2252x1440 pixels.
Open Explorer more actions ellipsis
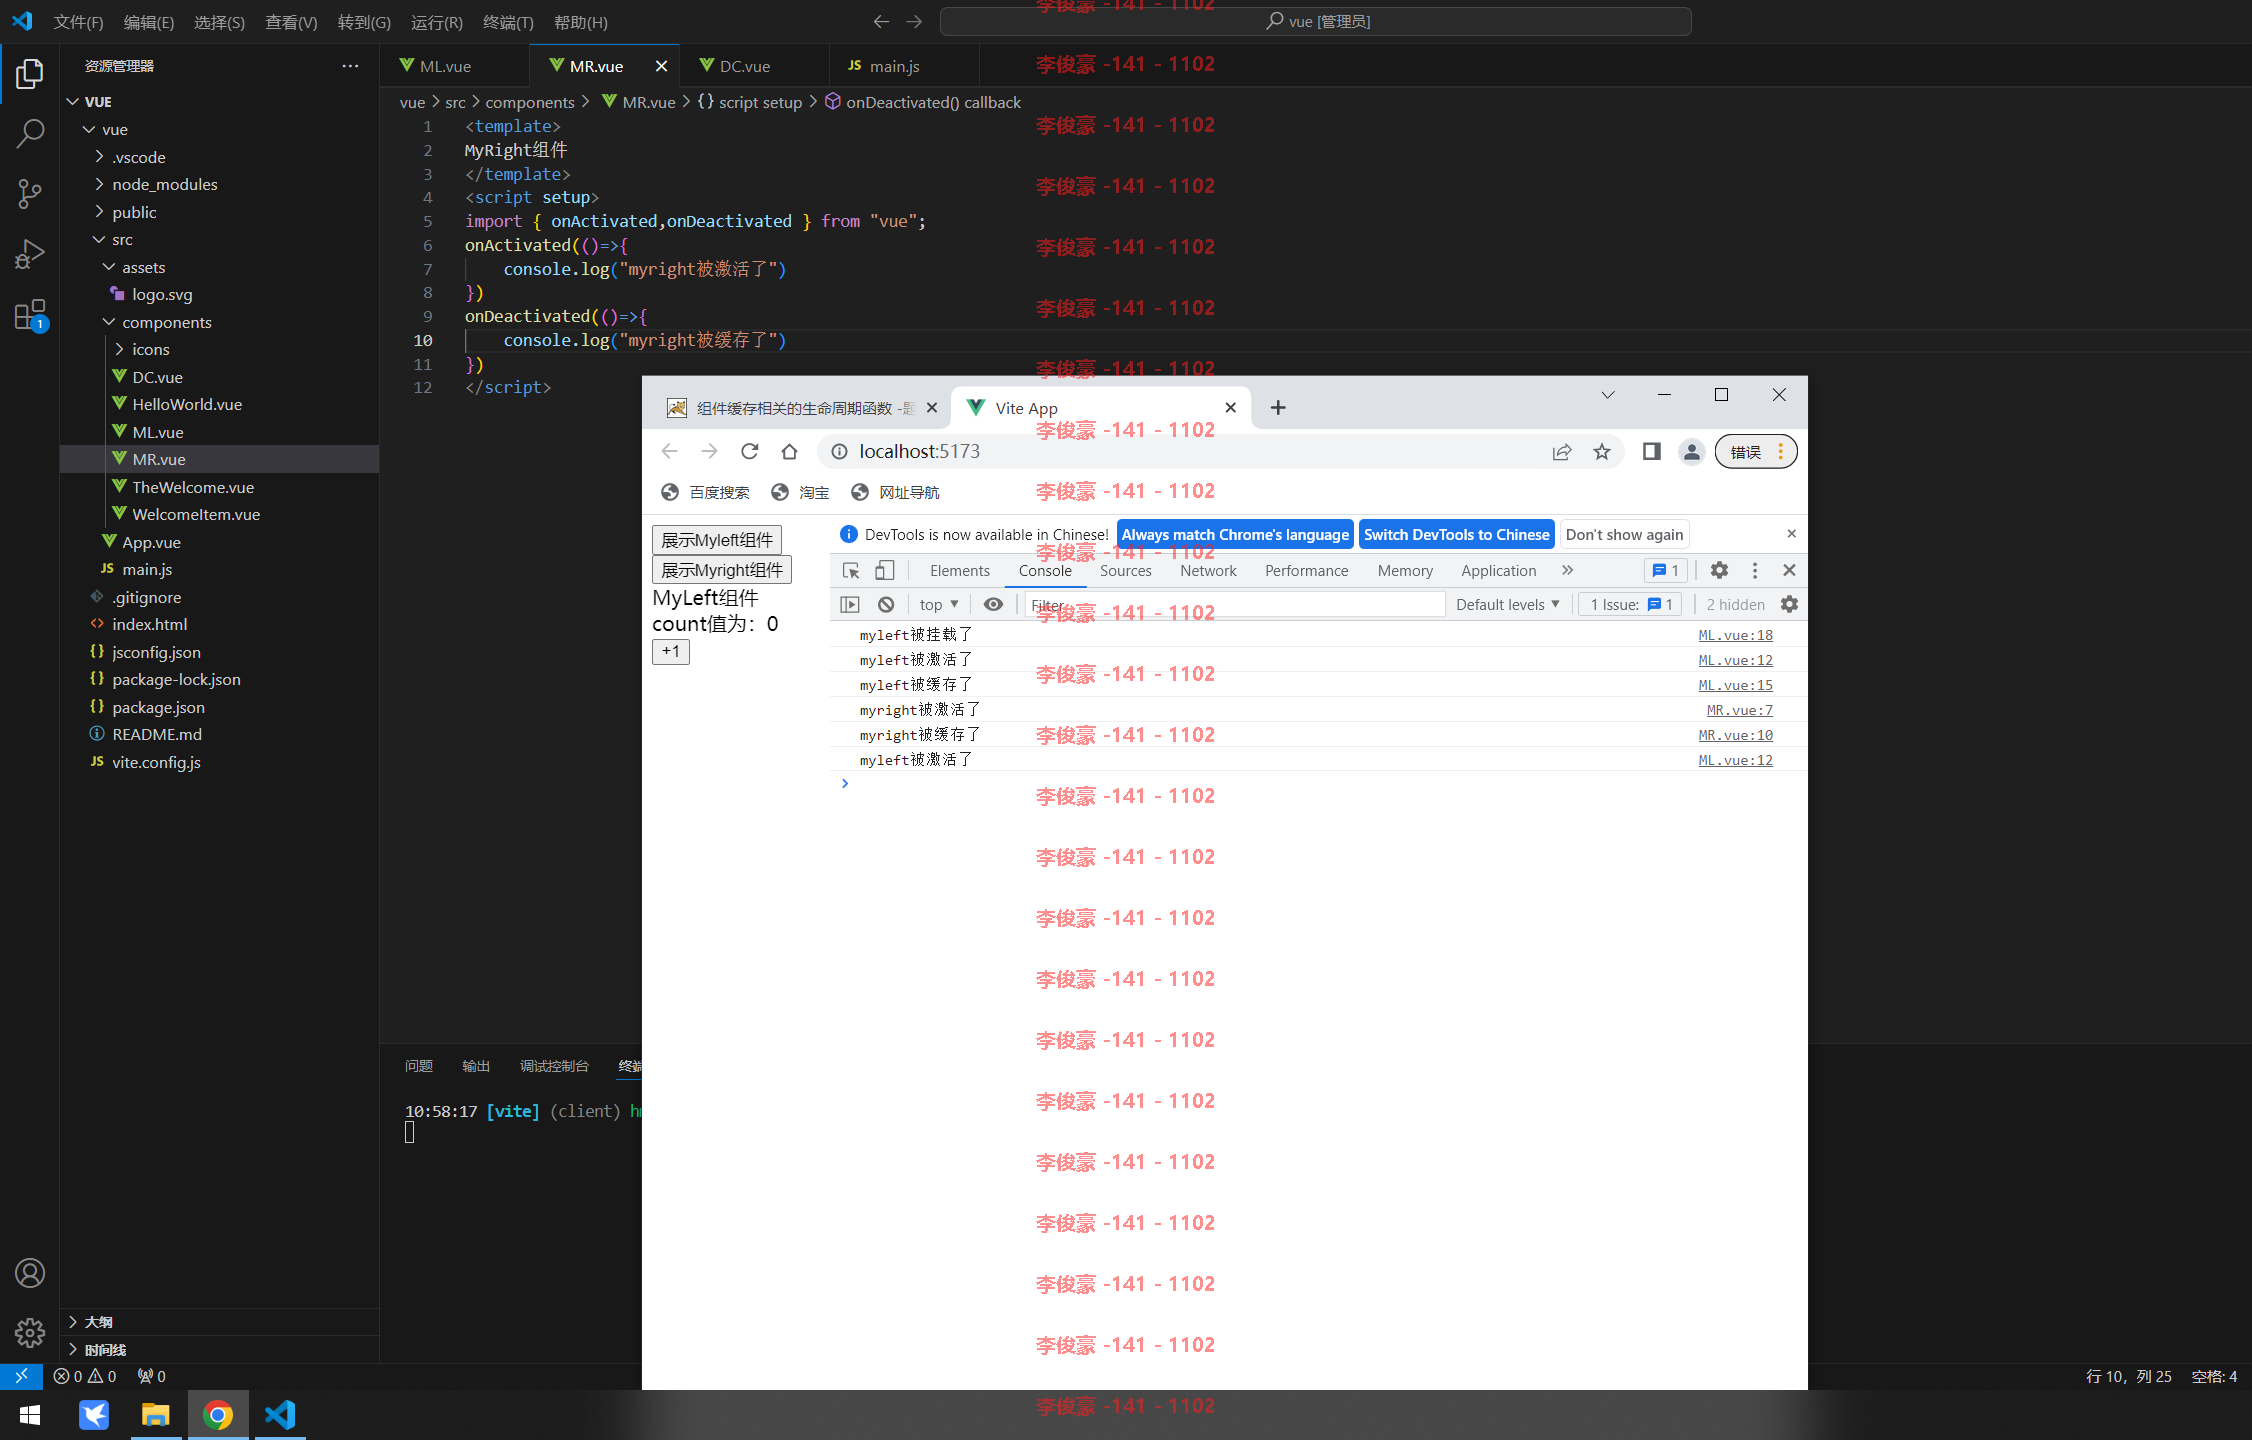point(350,66)
